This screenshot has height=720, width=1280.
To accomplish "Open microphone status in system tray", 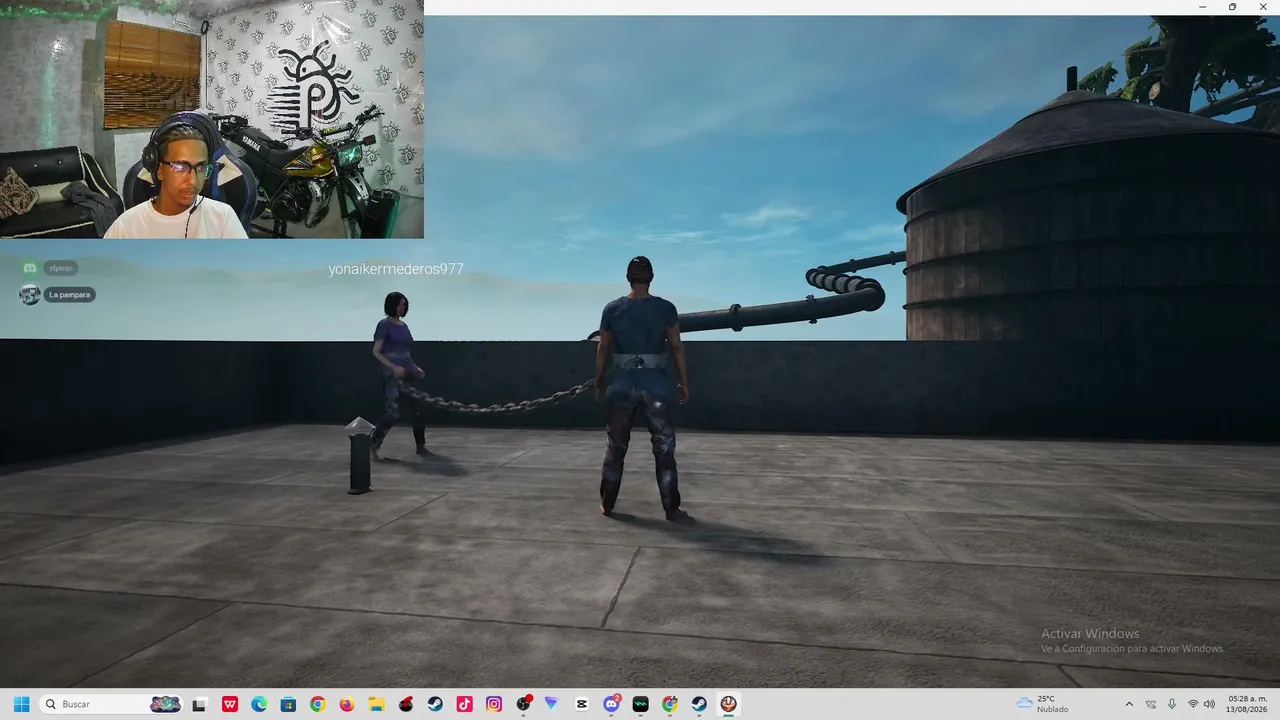I will click(x=1172, y=704).
